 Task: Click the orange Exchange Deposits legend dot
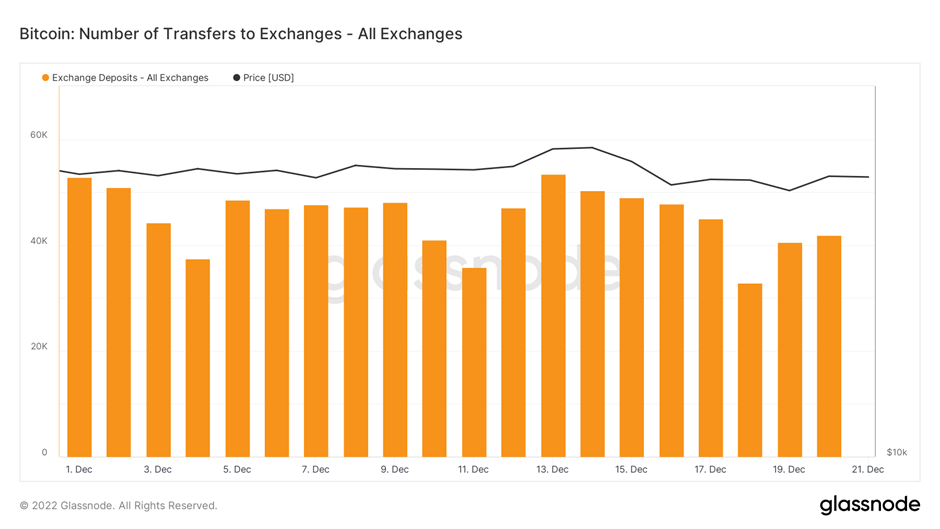46,78
